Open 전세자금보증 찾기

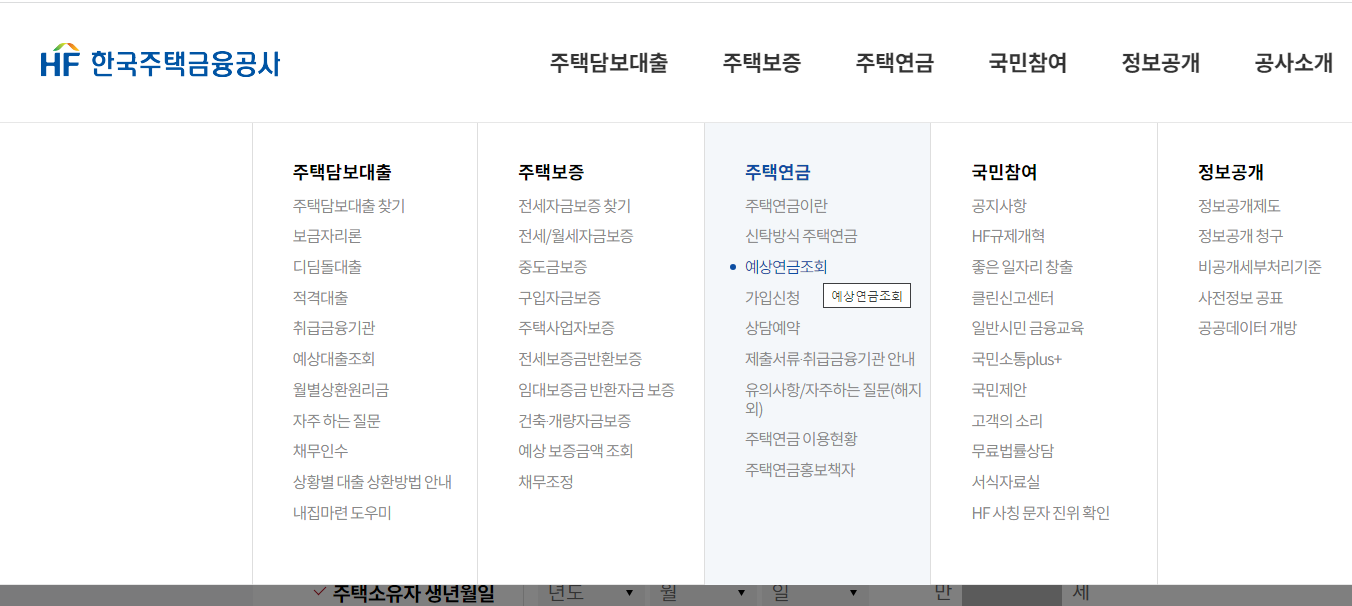click(x=574, y=206)
